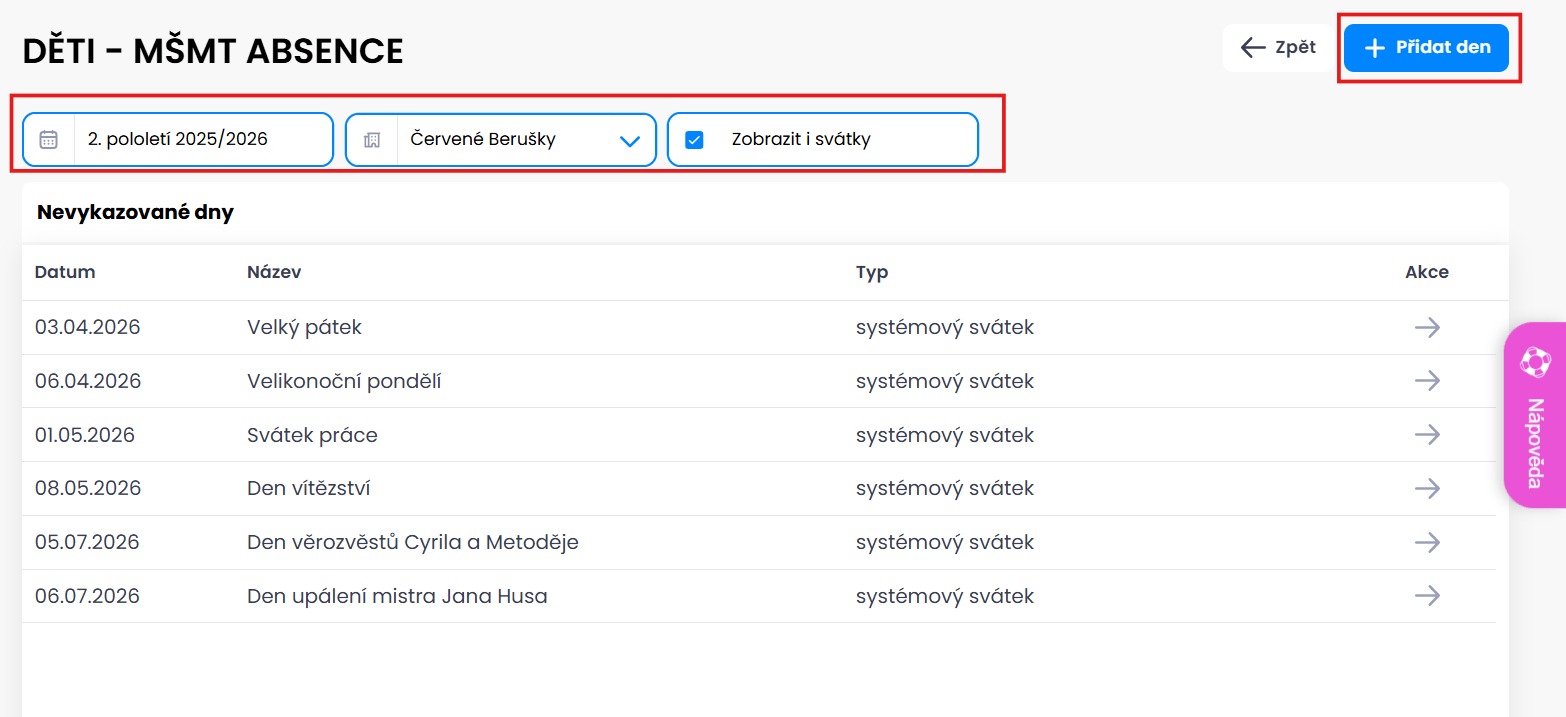Open the 2. pololetí 2025/2026 period field
Image resolution: width=1566 pixels, height=717 pixels.
178,139
